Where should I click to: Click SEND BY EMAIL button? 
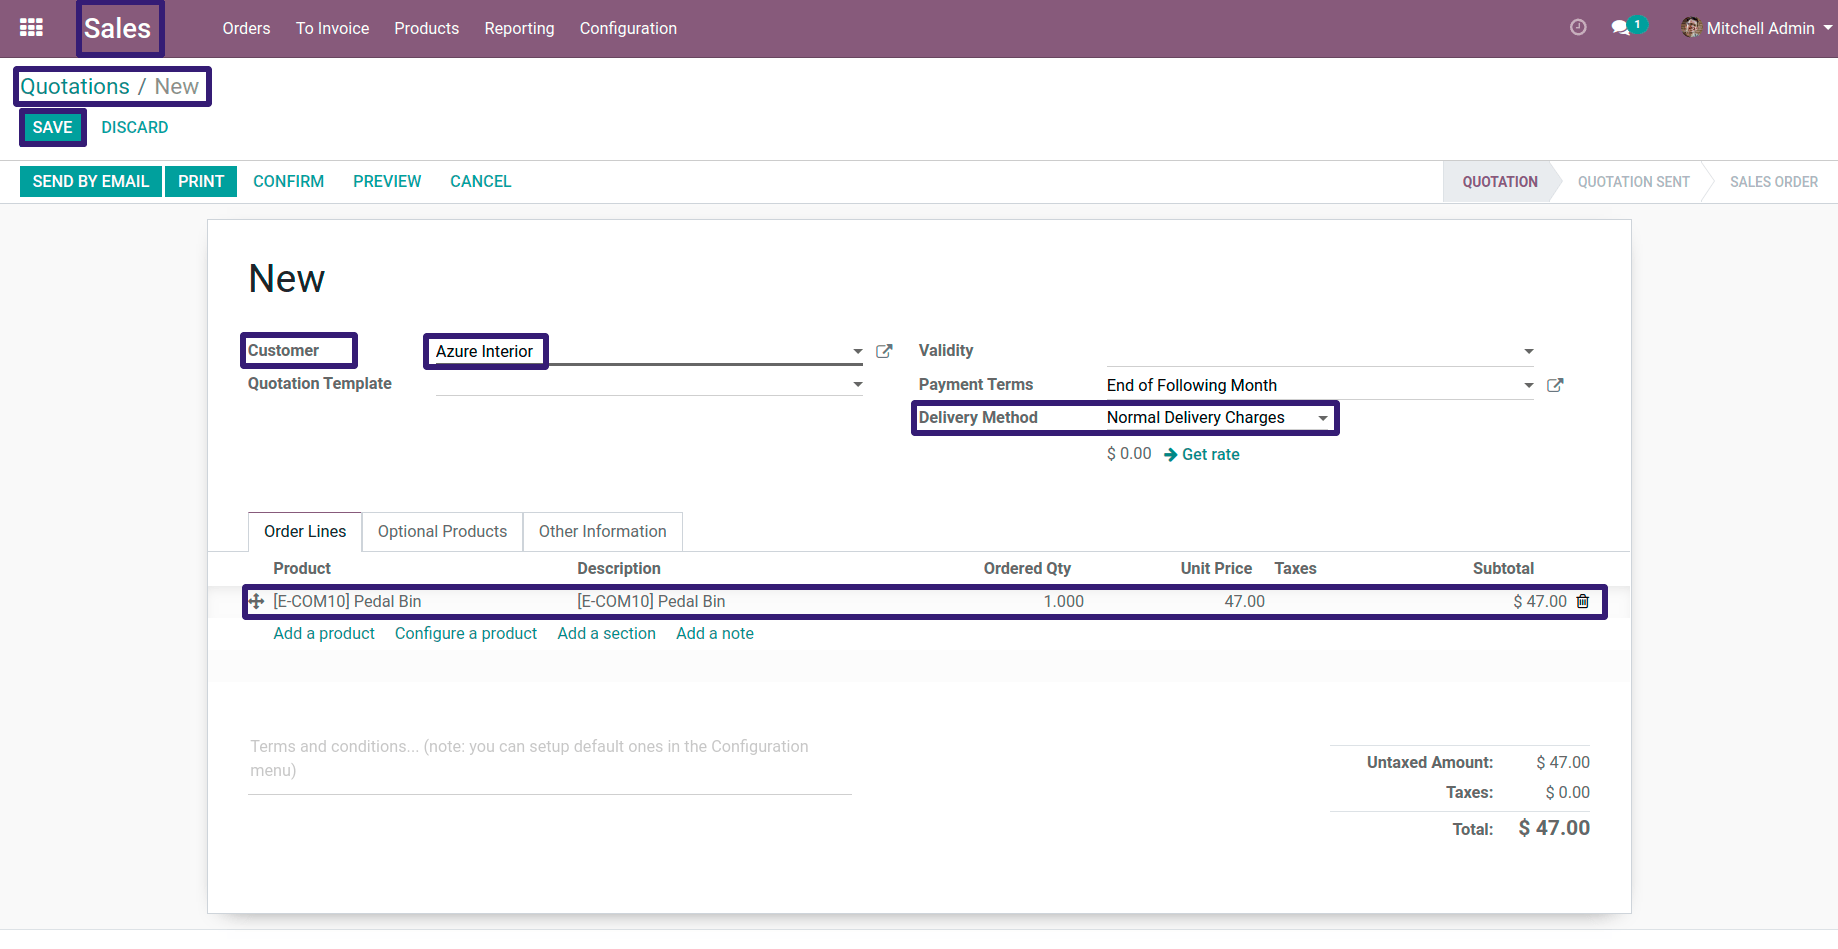pyautogui.click(x=91, y=181)
